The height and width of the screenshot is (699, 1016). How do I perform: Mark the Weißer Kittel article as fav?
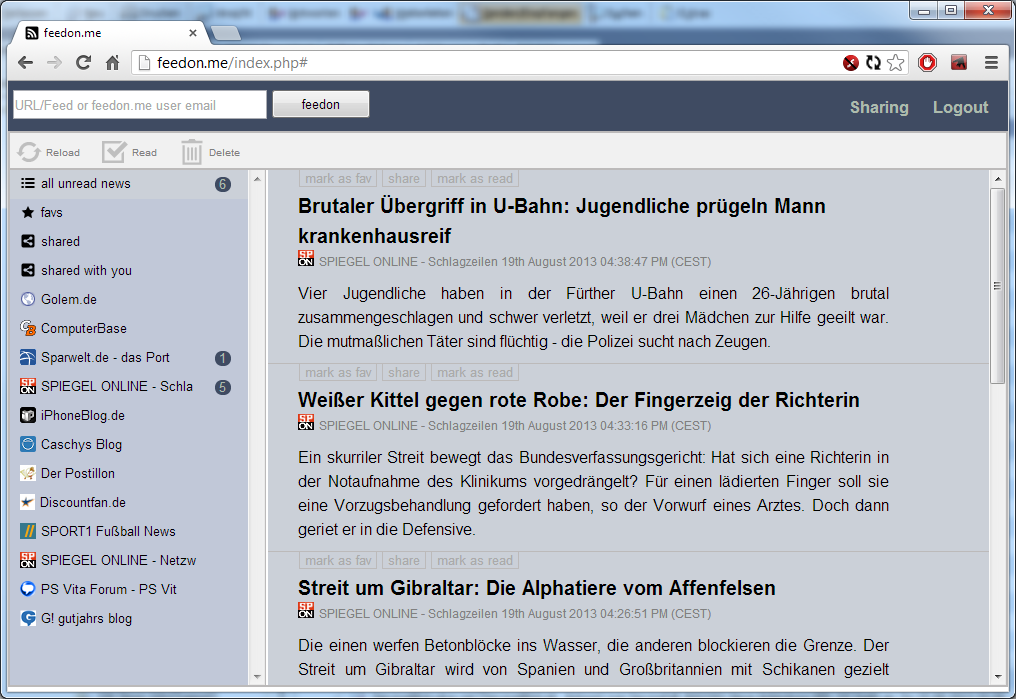point(338,372)
